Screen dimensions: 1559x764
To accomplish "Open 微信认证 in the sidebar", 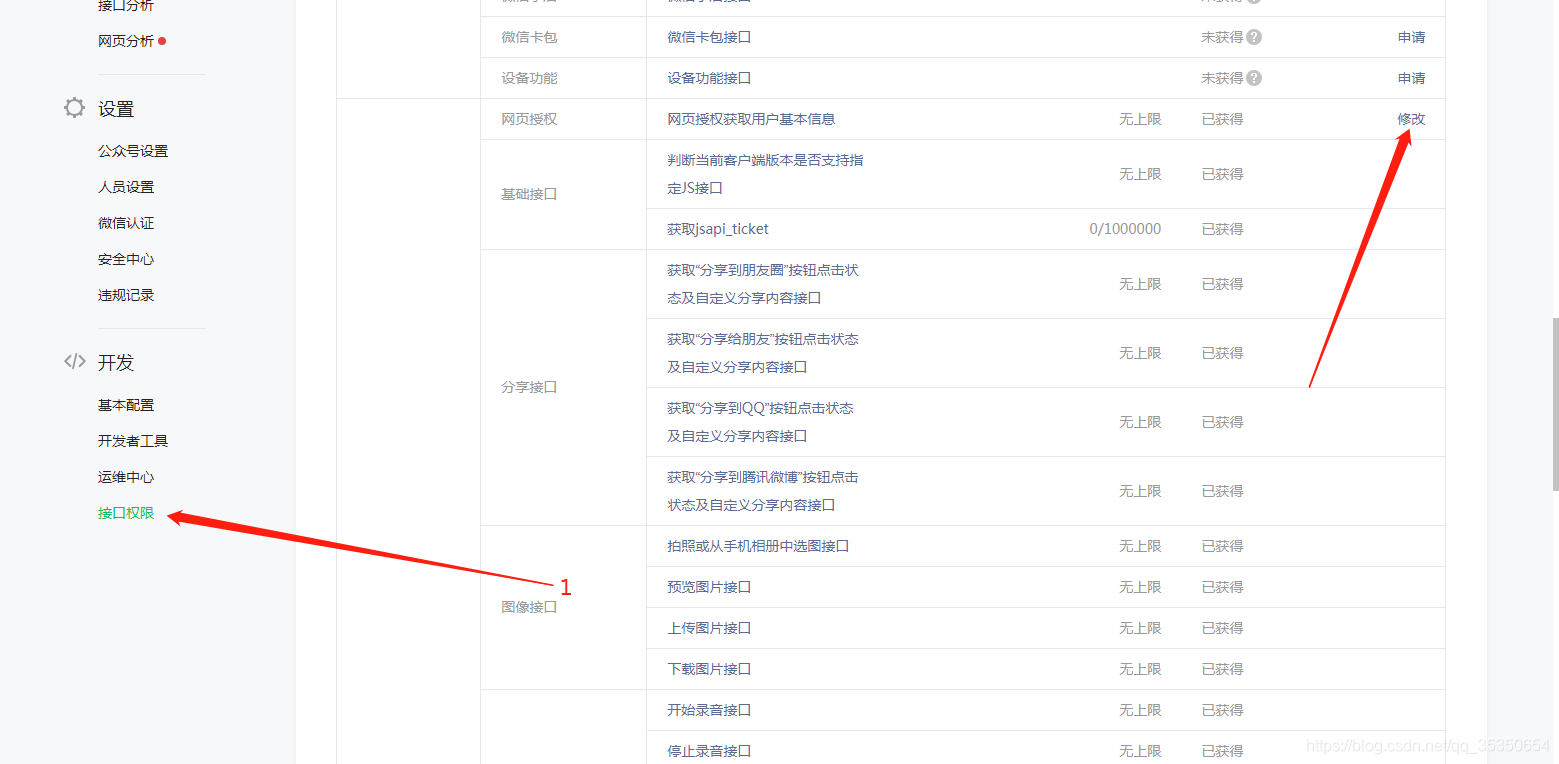I will (x=126, y=223).
